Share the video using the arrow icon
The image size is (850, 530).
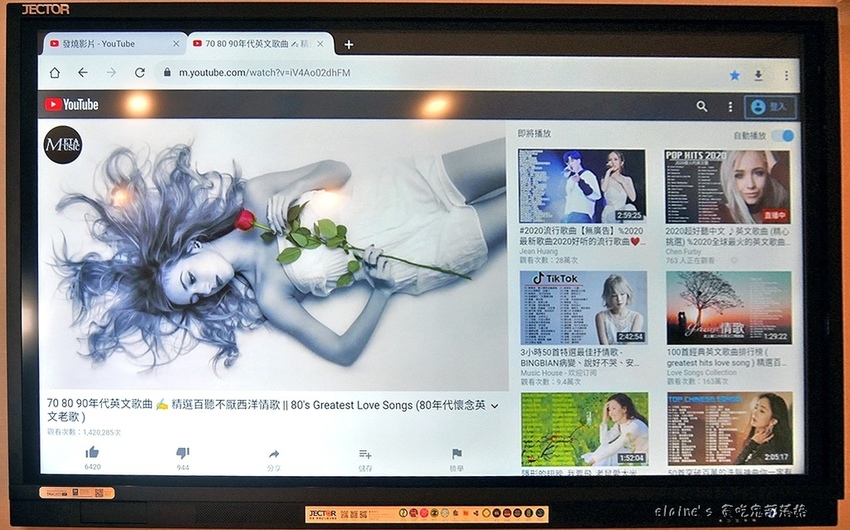(x=274, y=454)
